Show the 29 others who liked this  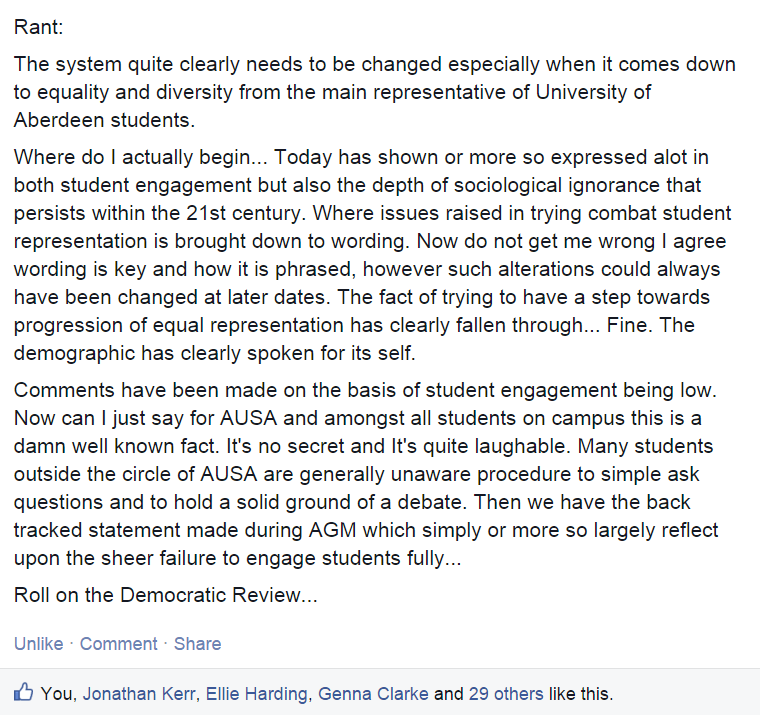pos(506,694)
